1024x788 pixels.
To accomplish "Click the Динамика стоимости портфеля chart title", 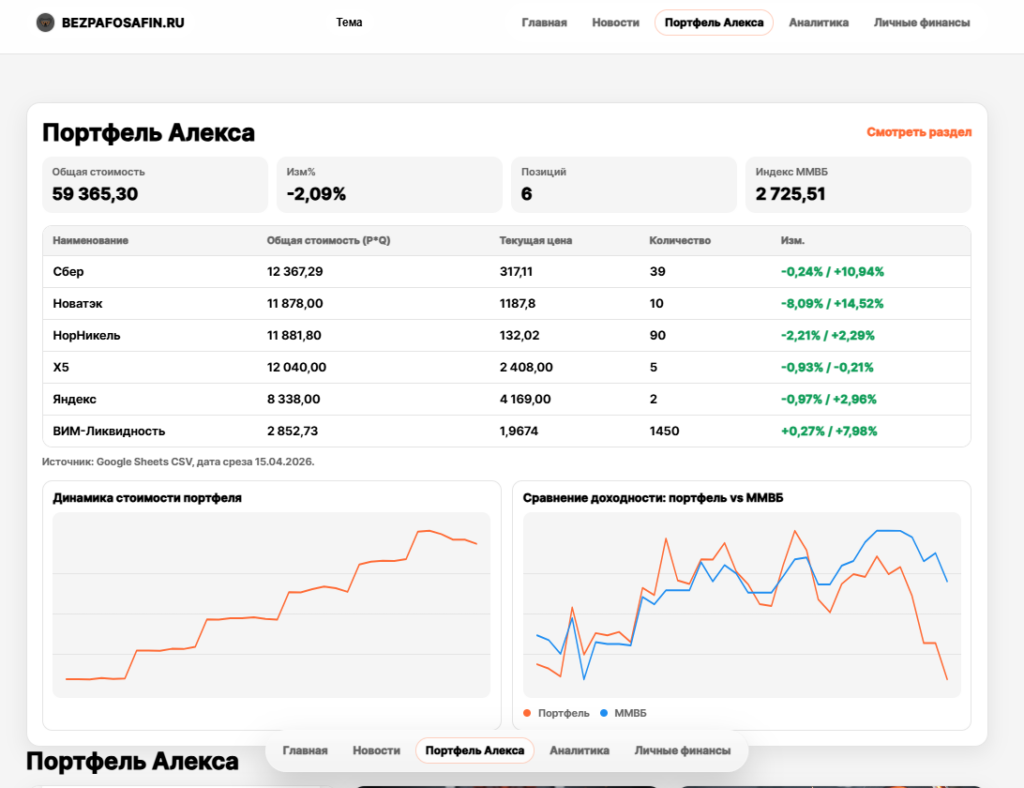I will tap(147, 498).
